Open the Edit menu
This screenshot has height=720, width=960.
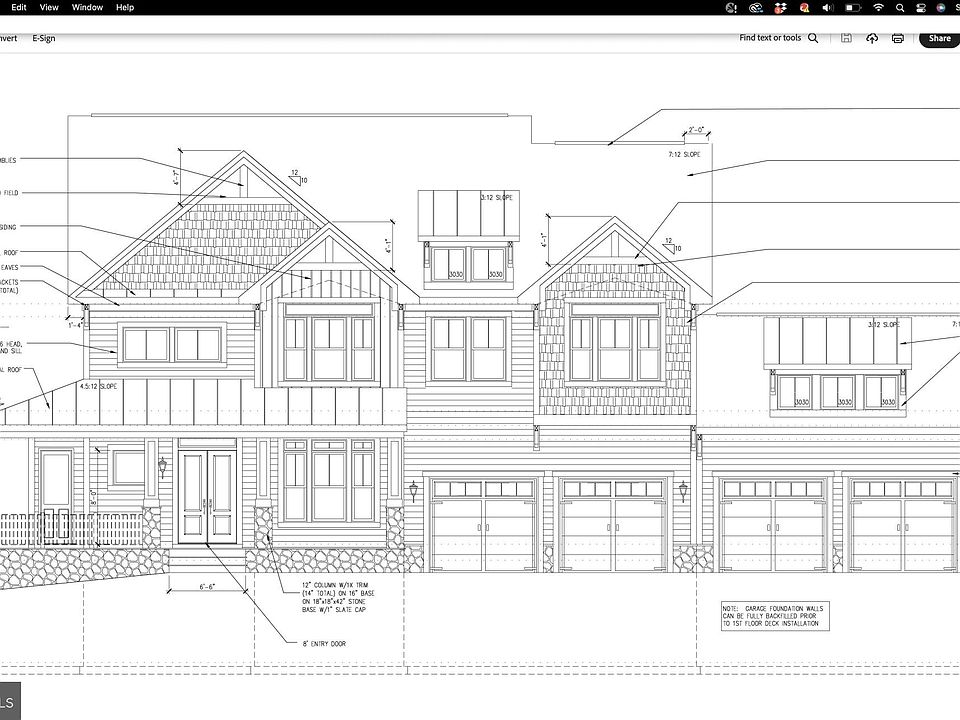19,7
